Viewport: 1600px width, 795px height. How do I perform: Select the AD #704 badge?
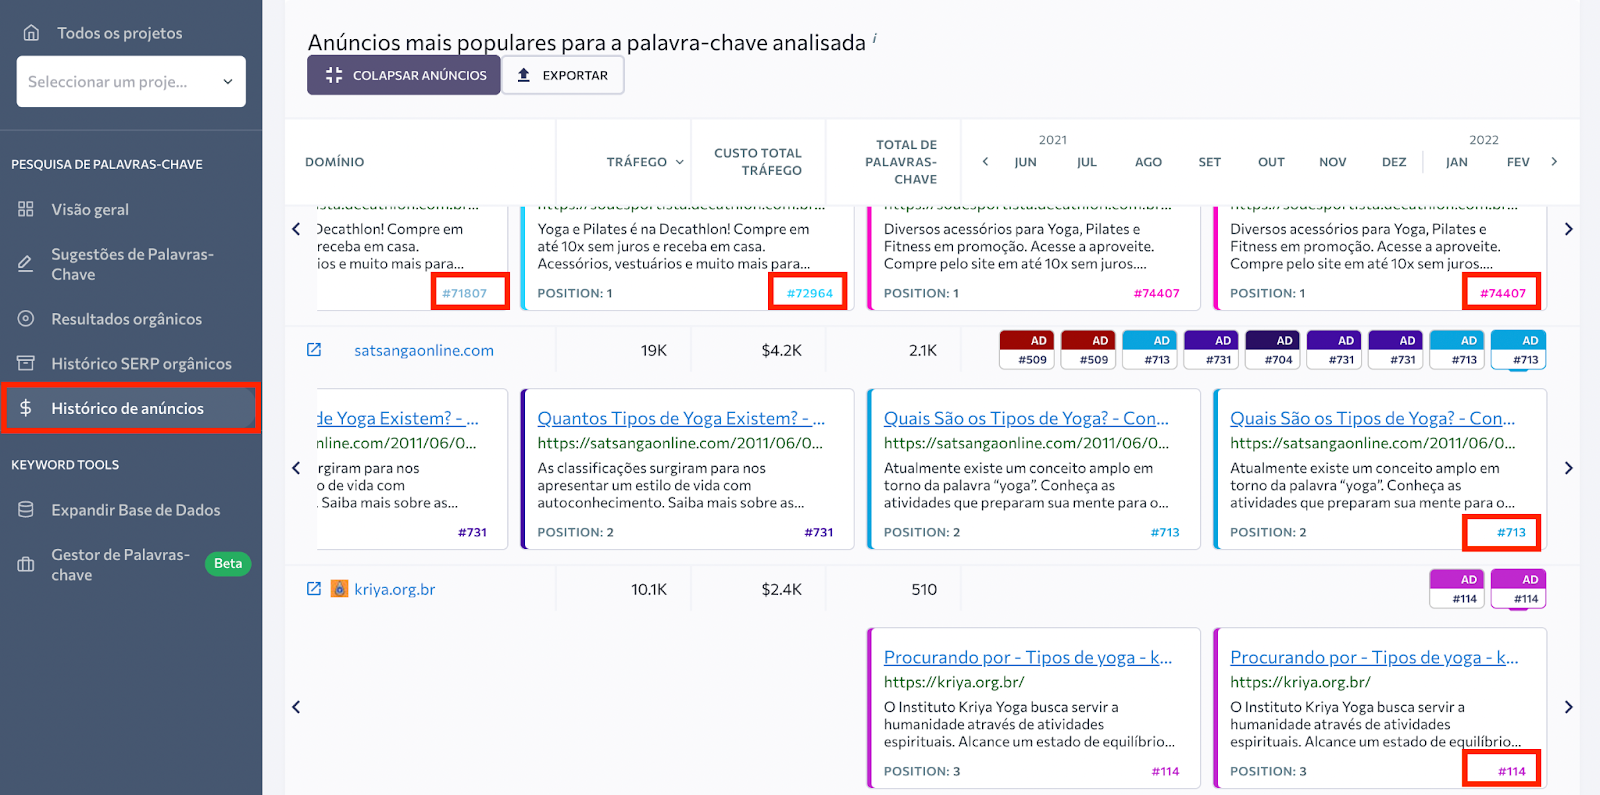coord(1273,350)
